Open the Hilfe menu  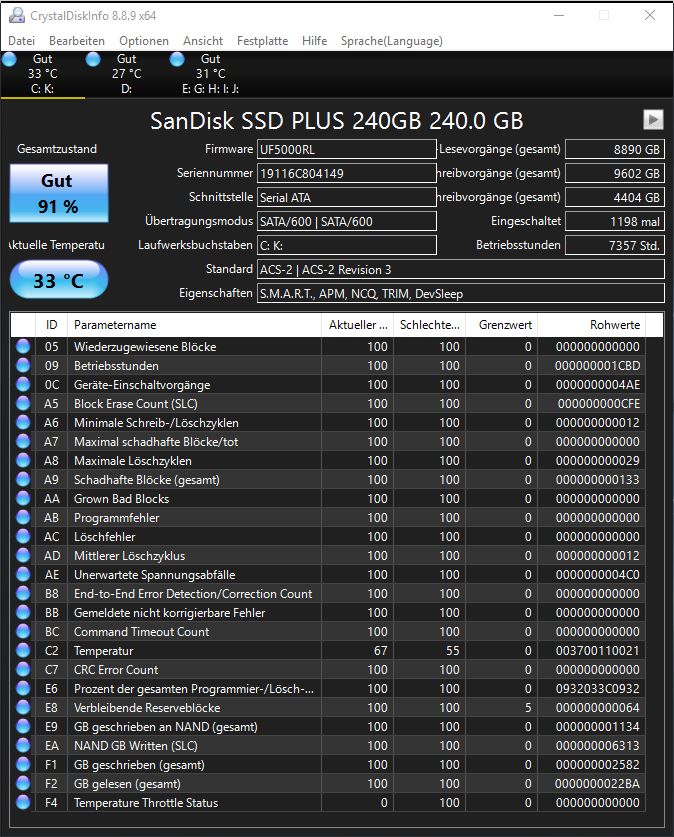pos(314,41)
